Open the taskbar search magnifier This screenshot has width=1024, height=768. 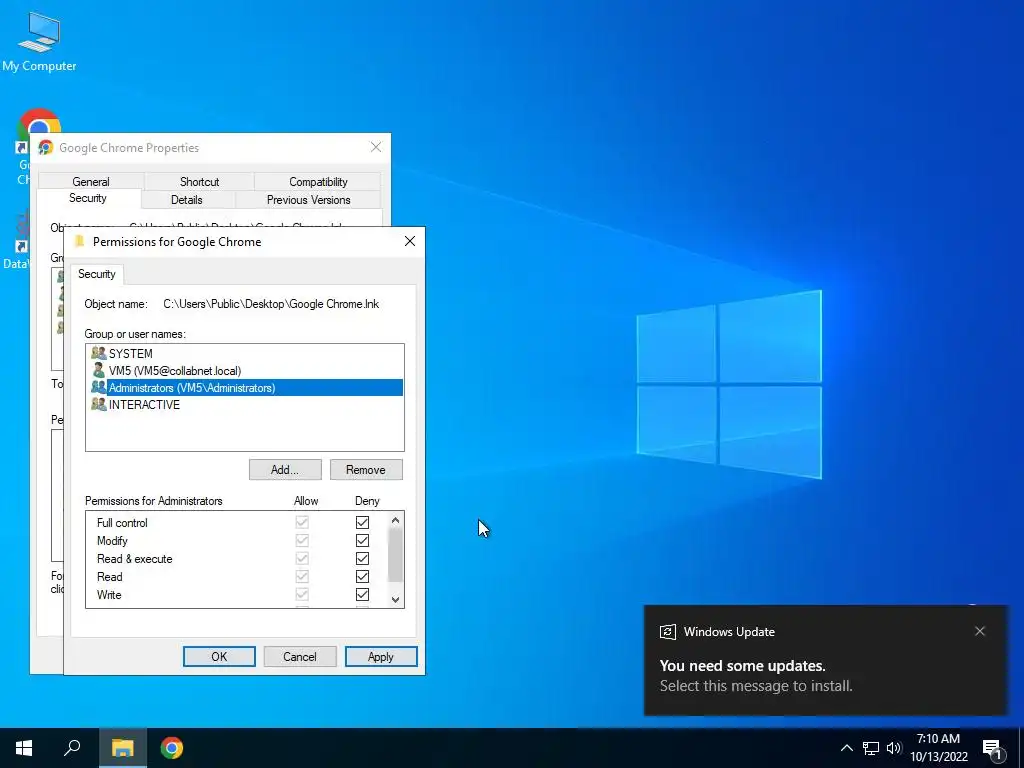tap(72, 748)
